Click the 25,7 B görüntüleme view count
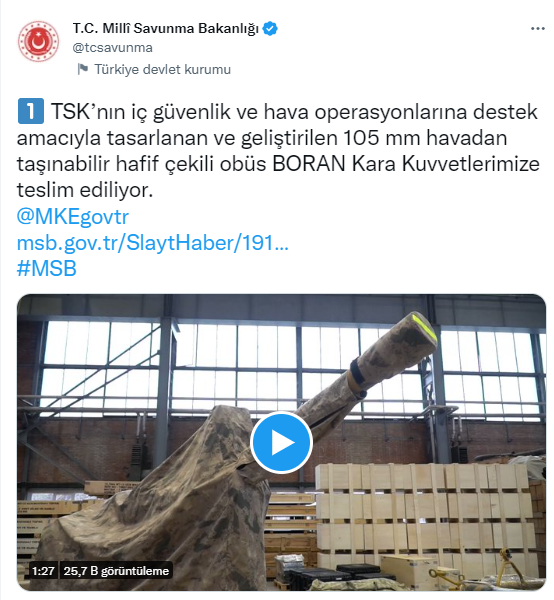The width and height of the screenshot is (554, 600). click(x=116, y=571)
